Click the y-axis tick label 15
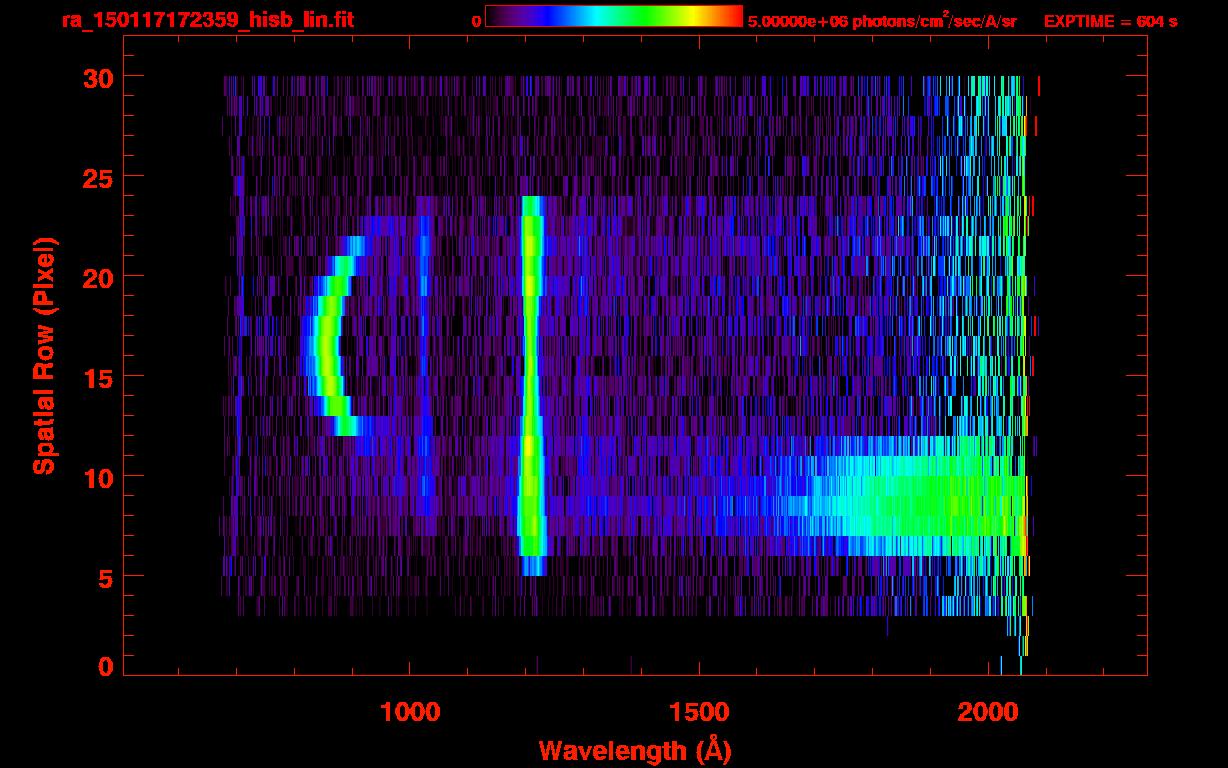This screenshot has width=1228, height=768. [96, 377]
